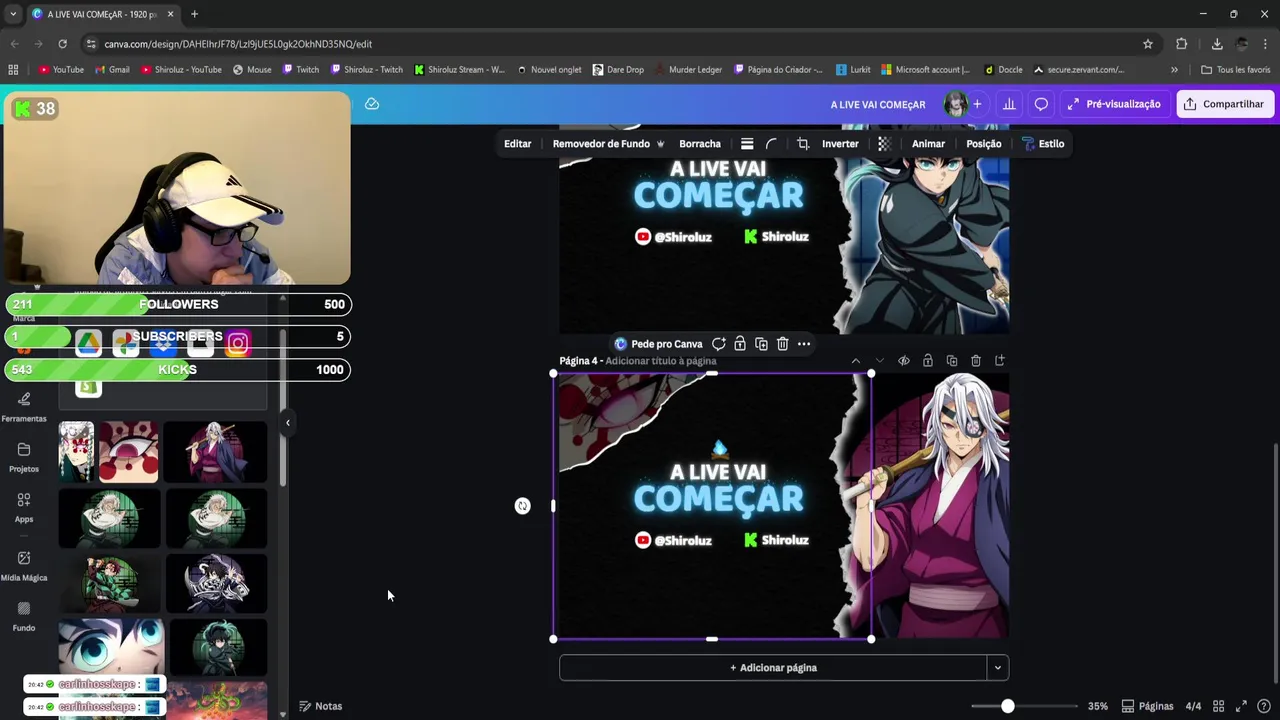Click the cloud save status icon
The width and height of the screenshot is (1280, 720).
click(x=372, y=104)
